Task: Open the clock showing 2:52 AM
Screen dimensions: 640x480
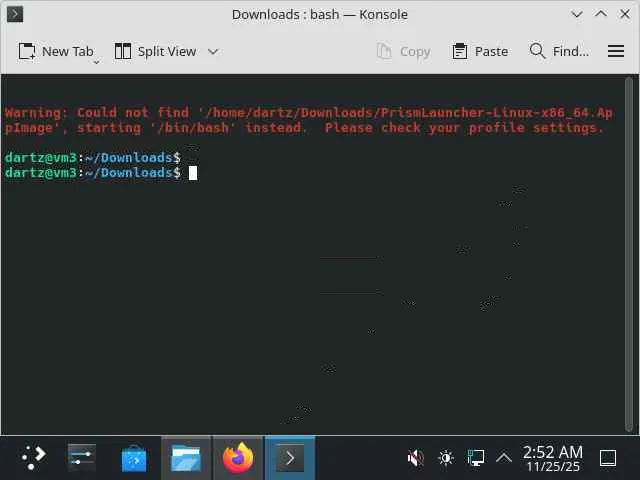Action: point(553,458)
